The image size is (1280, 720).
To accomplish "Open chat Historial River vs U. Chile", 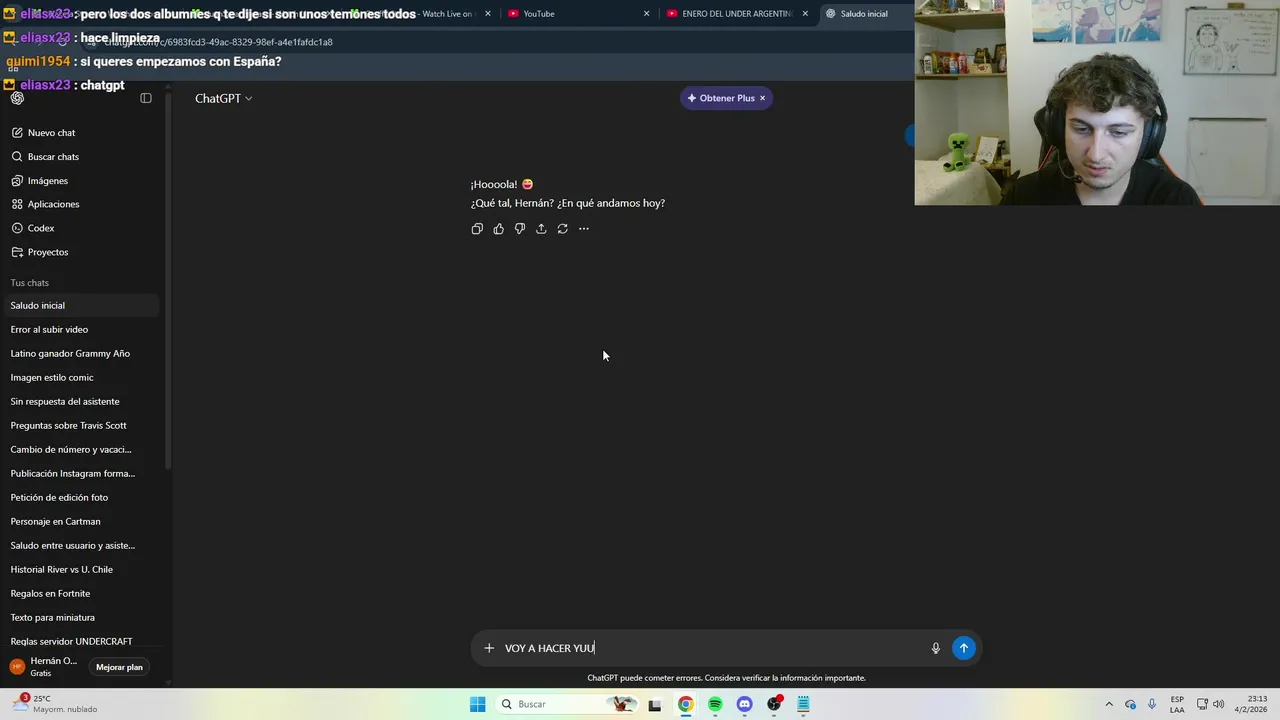I will pyautogui.click(x=80, y=569).
